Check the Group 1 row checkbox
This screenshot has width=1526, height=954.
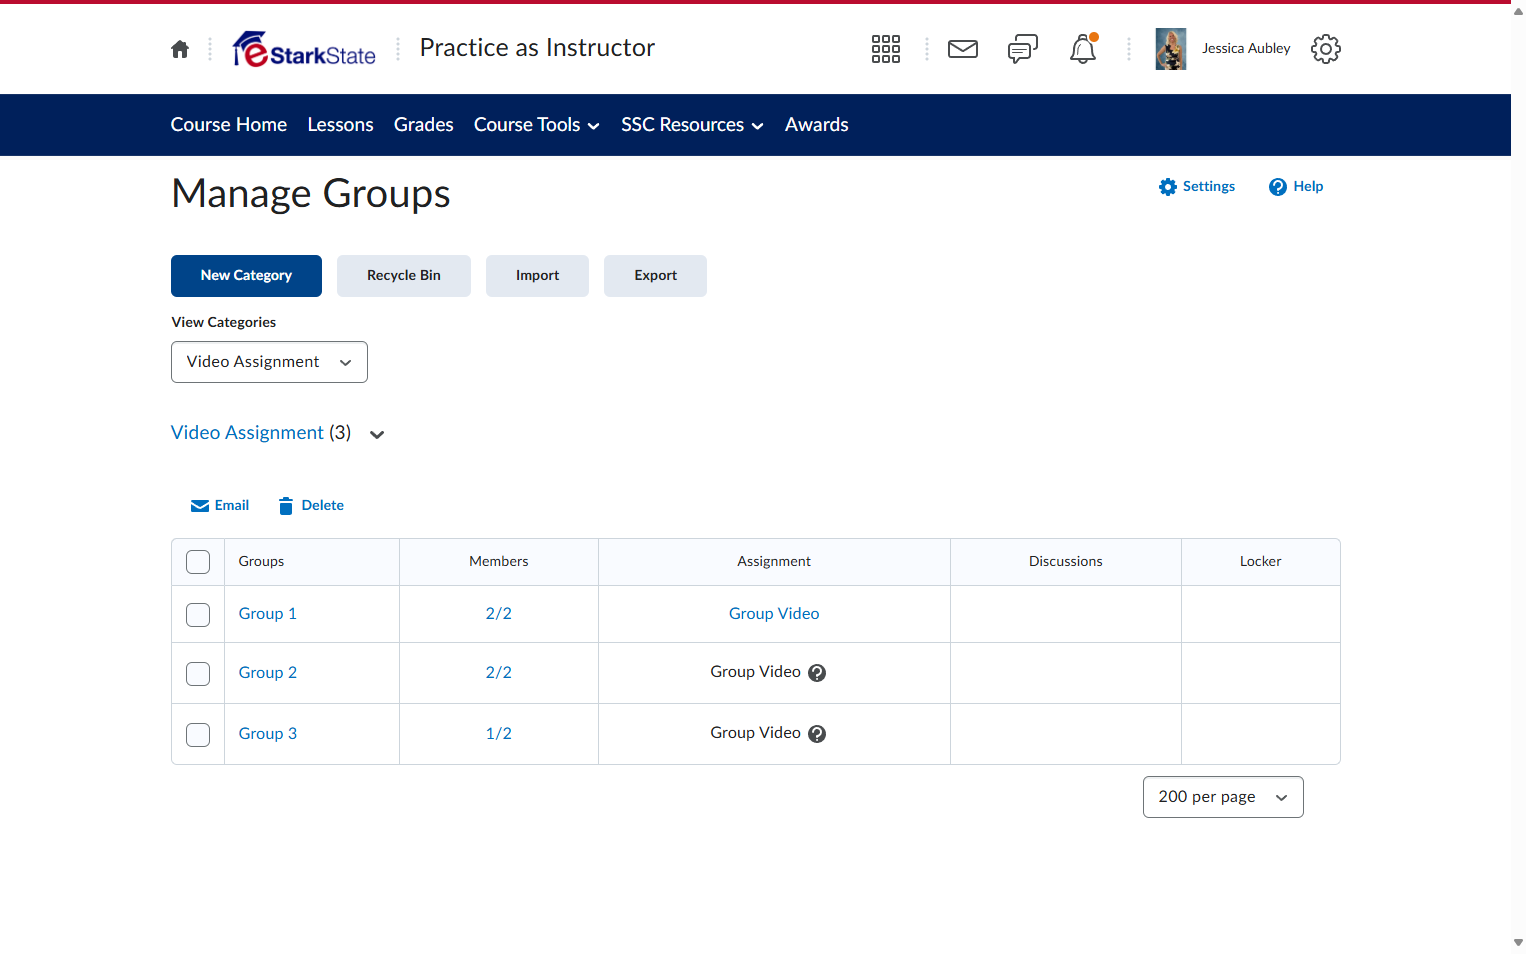click(198, 614)
